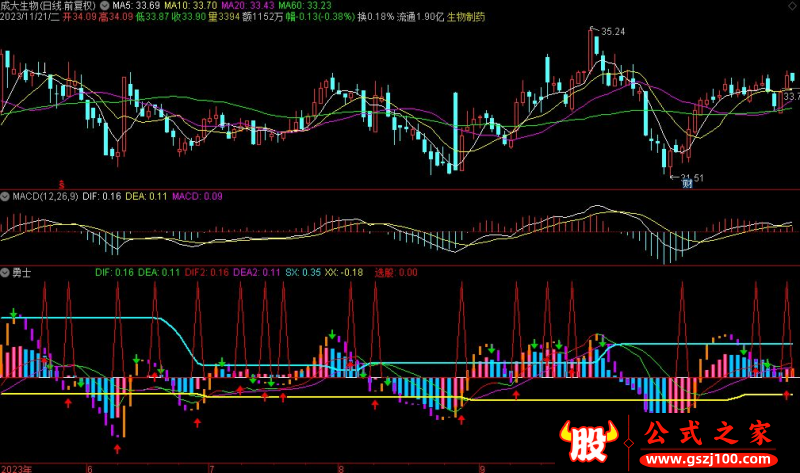The width and height of the screenshot is (800, 473).
Task: Click the volume value 量3394
Action: (x=224, y=17)
